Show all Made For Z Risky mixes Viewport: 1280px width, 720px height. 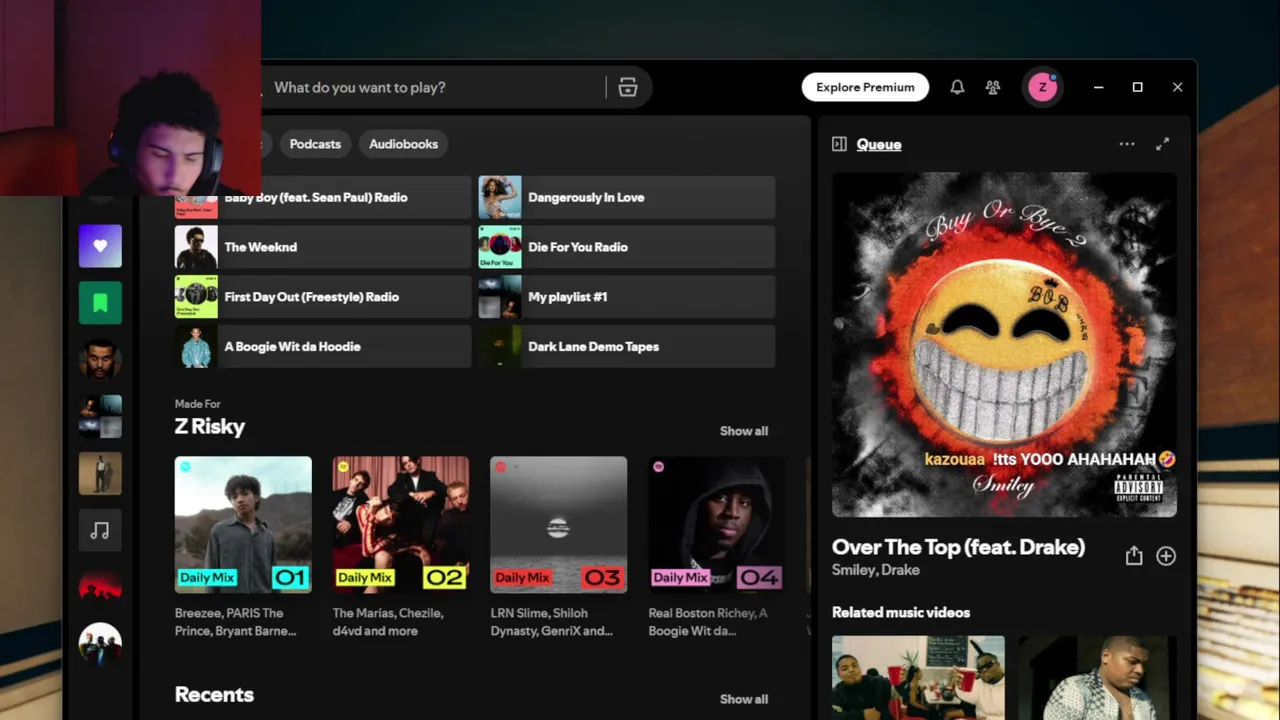(x=744, y=431)
